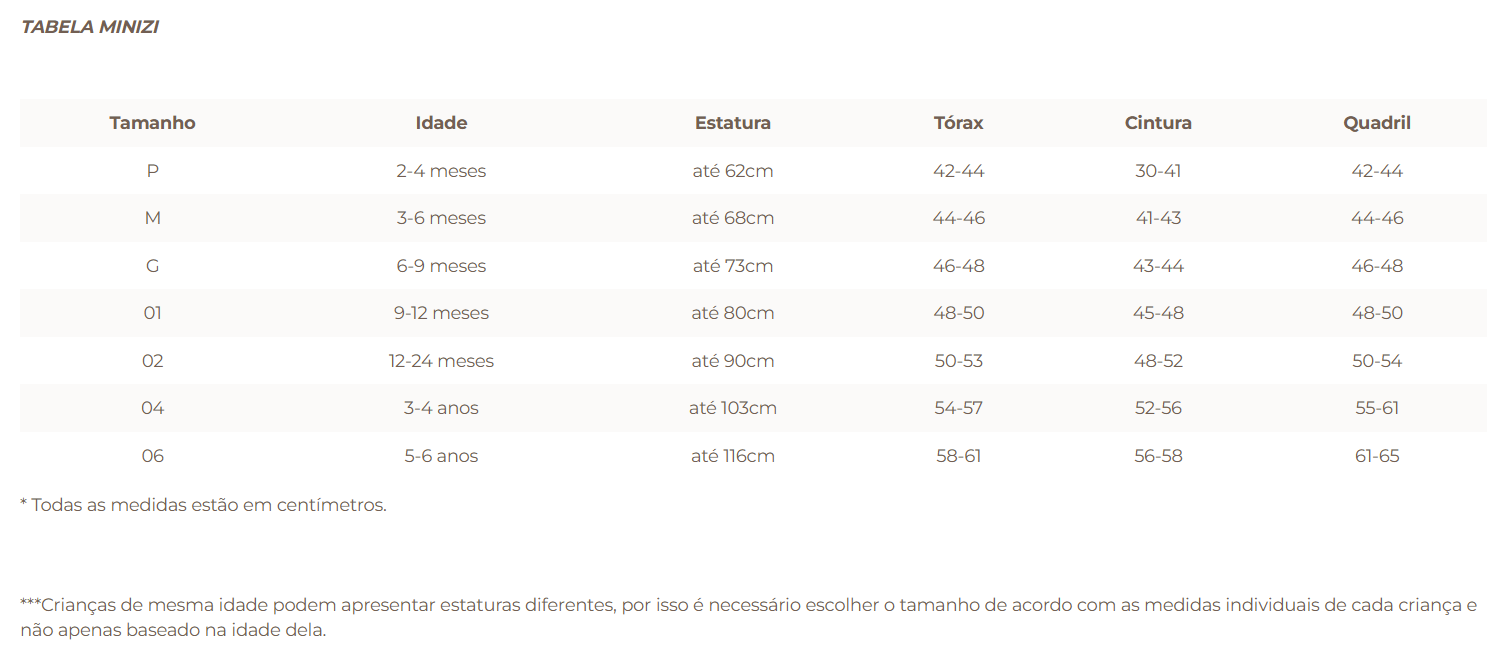This screenshot has height=647, width=1500.
Task: Click the 58-61 Tórax value
Action: pyautogui.click(x=959, y=456)
